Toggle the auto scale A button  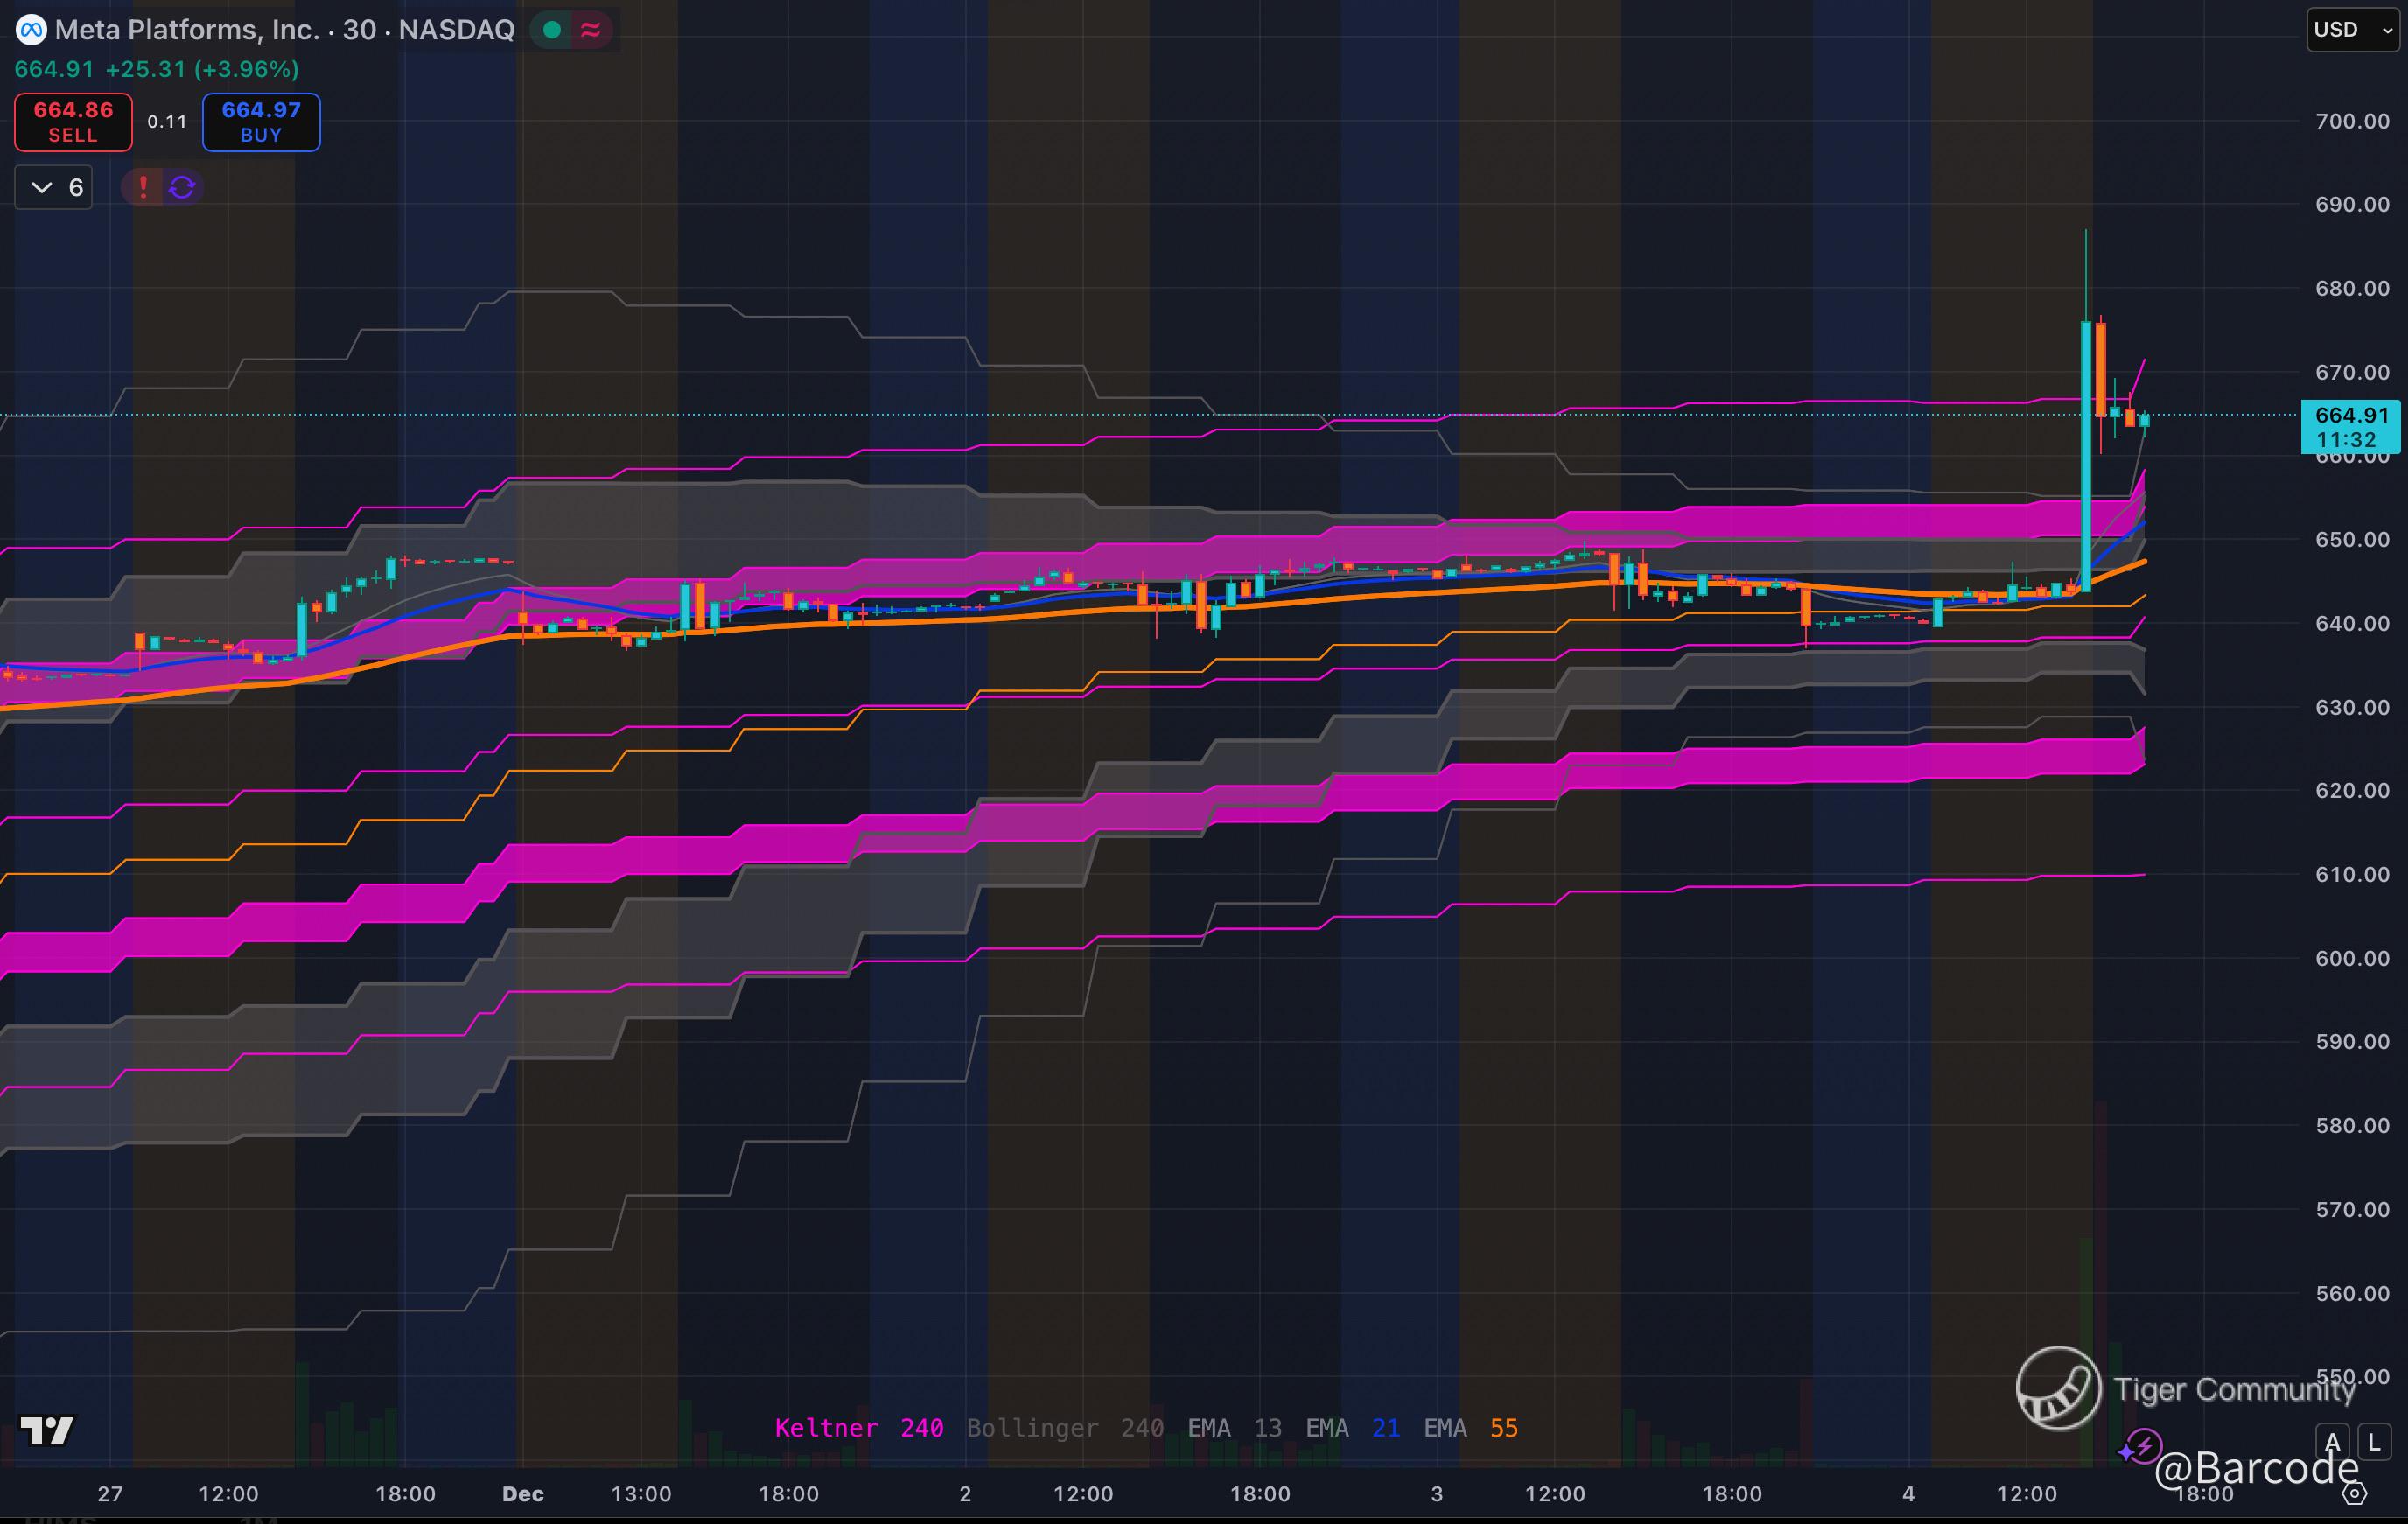[2332, 1442]
